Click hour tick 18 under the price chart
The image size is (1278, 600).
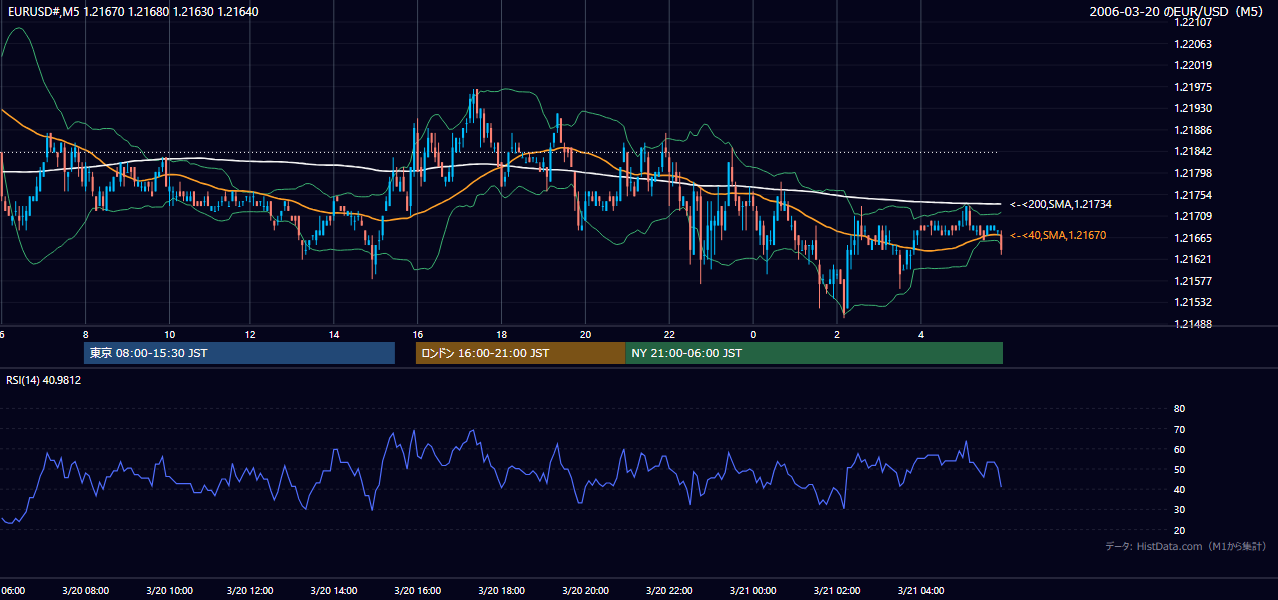[503, 335]
